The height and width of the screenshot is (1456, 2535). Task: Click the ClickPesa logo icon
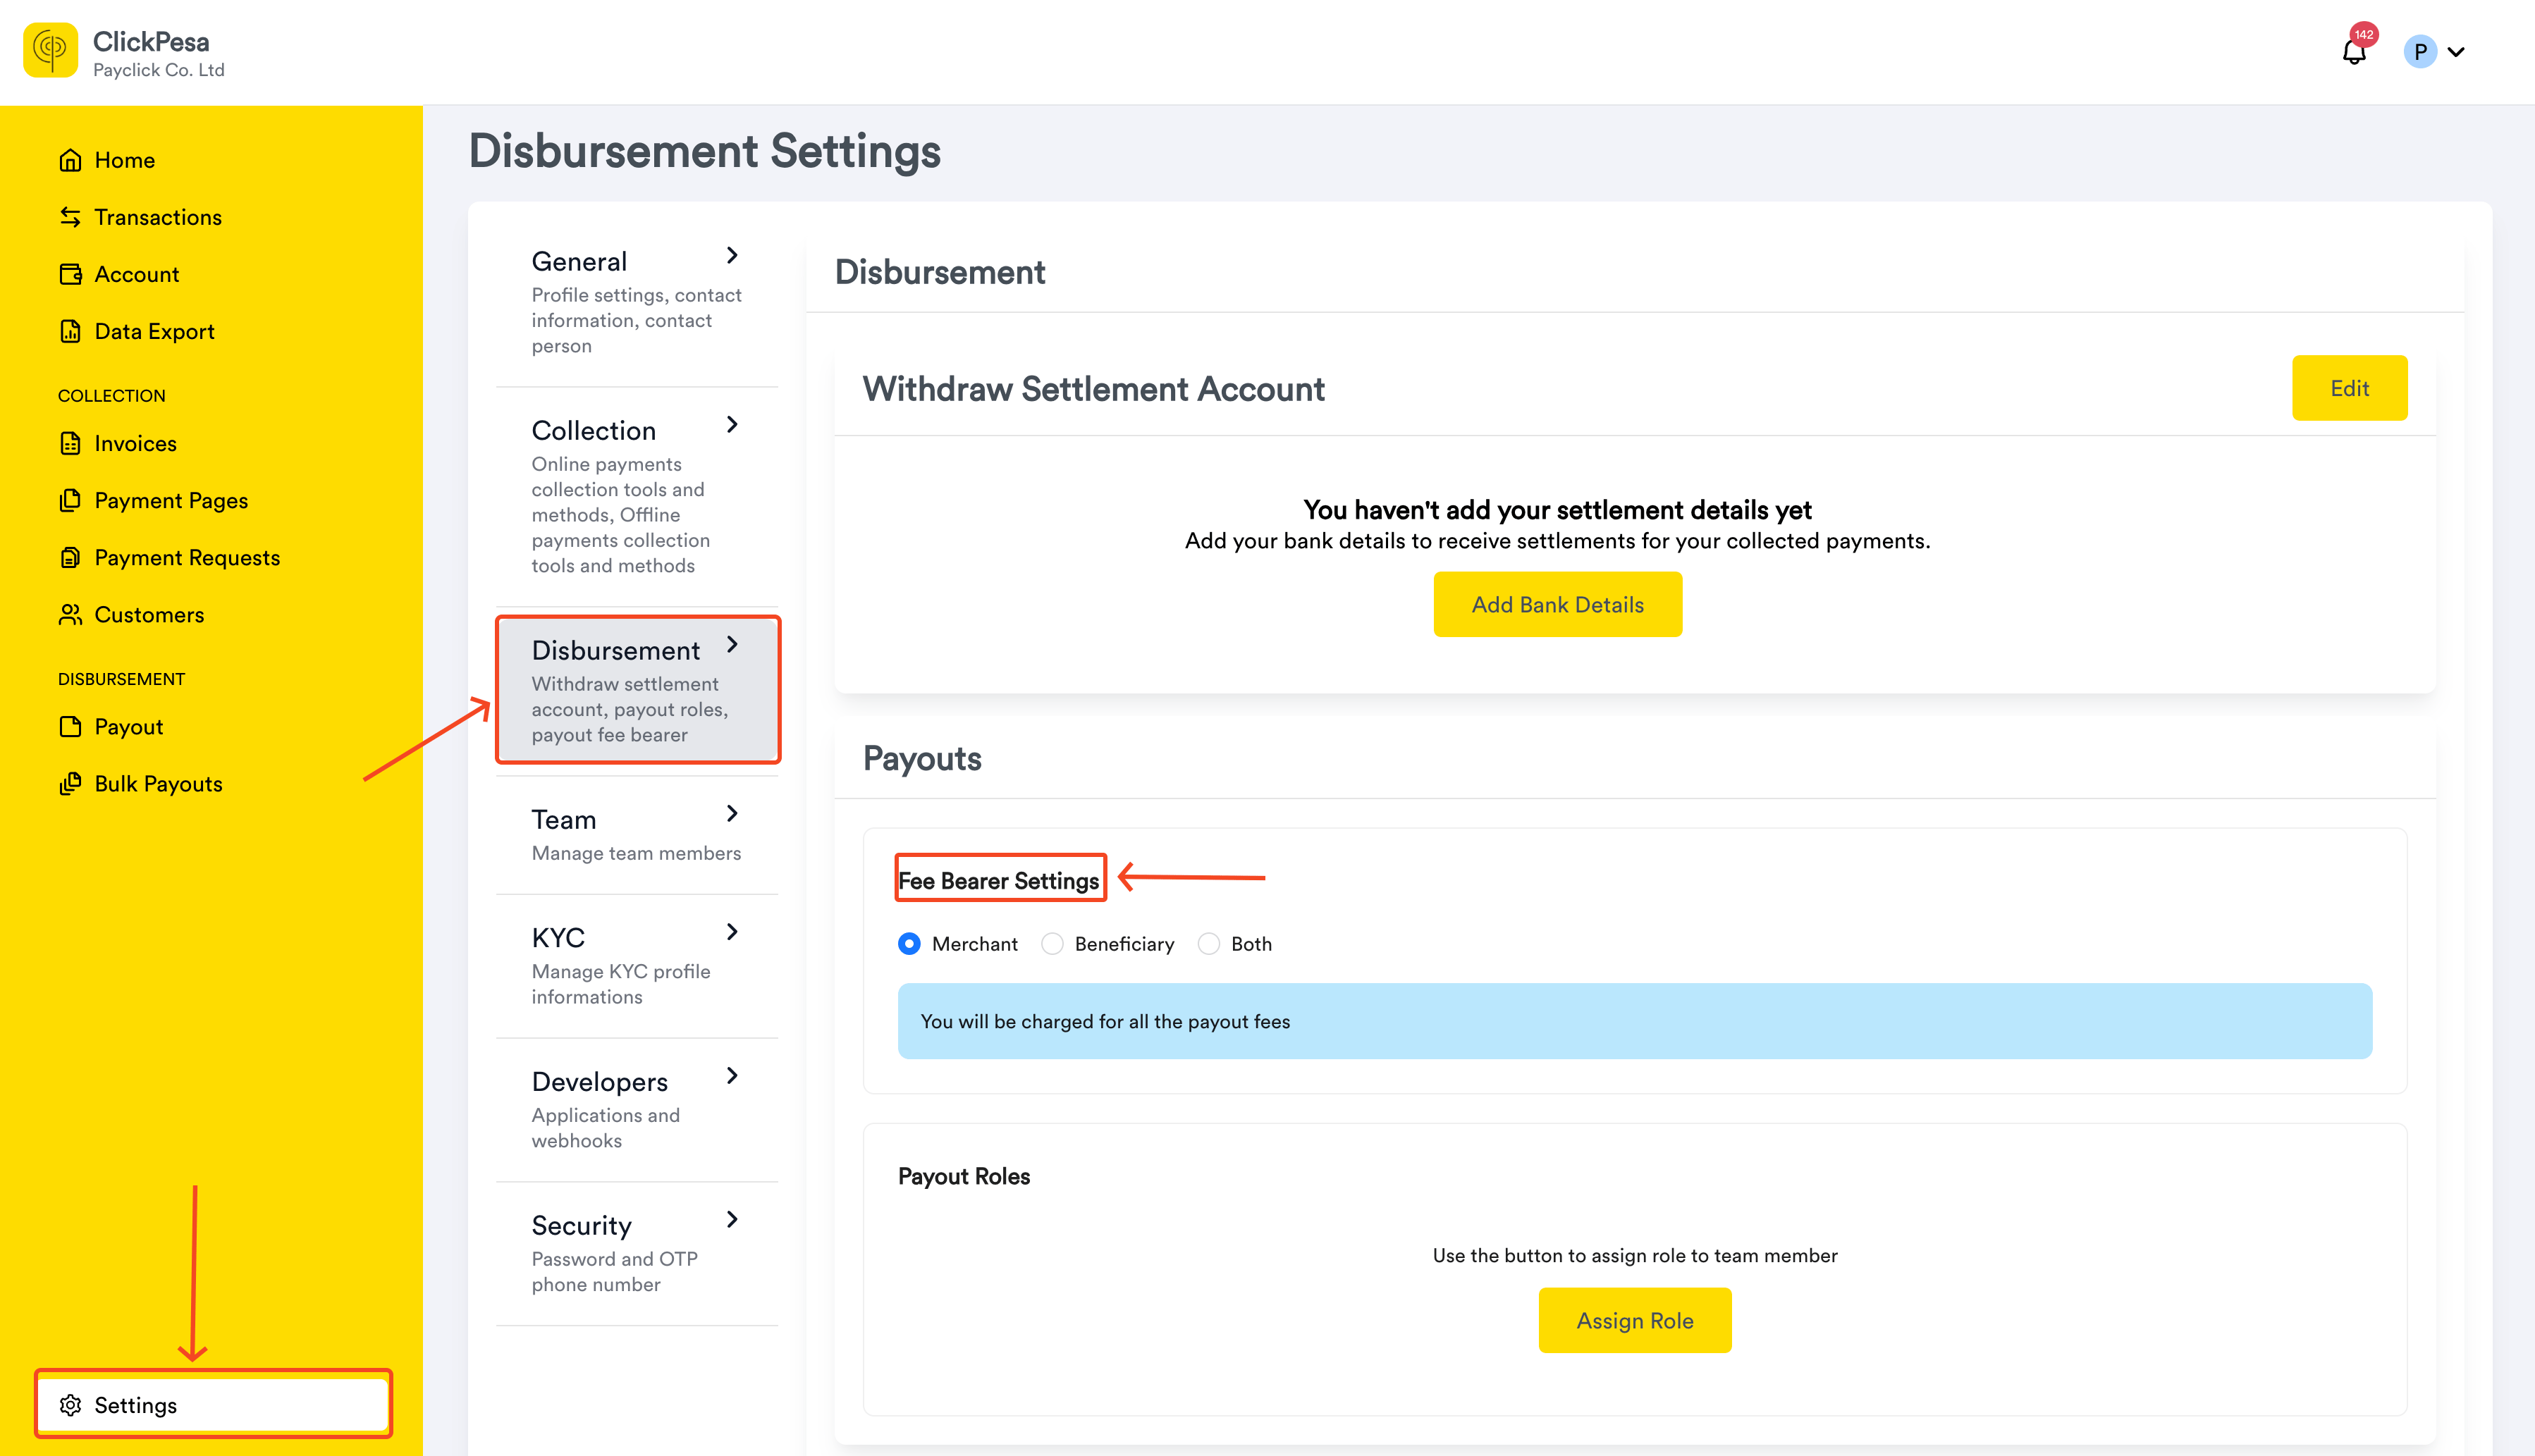pyautogui.click(x=50, y=50)
